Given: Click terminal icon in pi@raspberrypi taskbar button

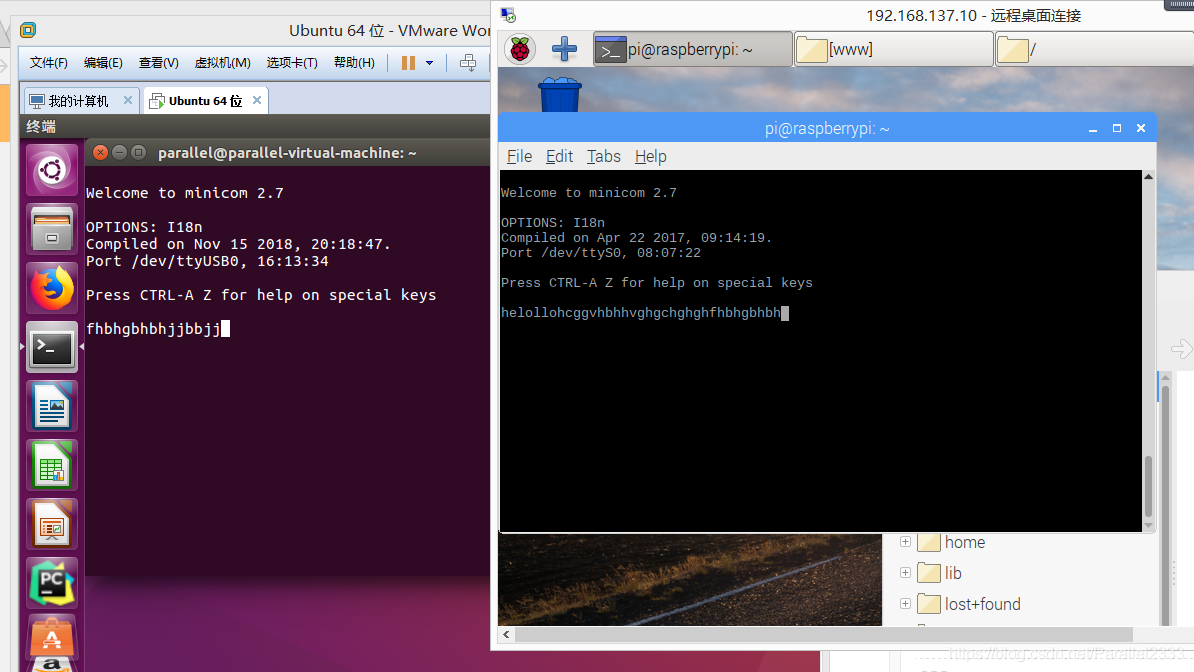Looking at the screenshot, I should [610, 50].
